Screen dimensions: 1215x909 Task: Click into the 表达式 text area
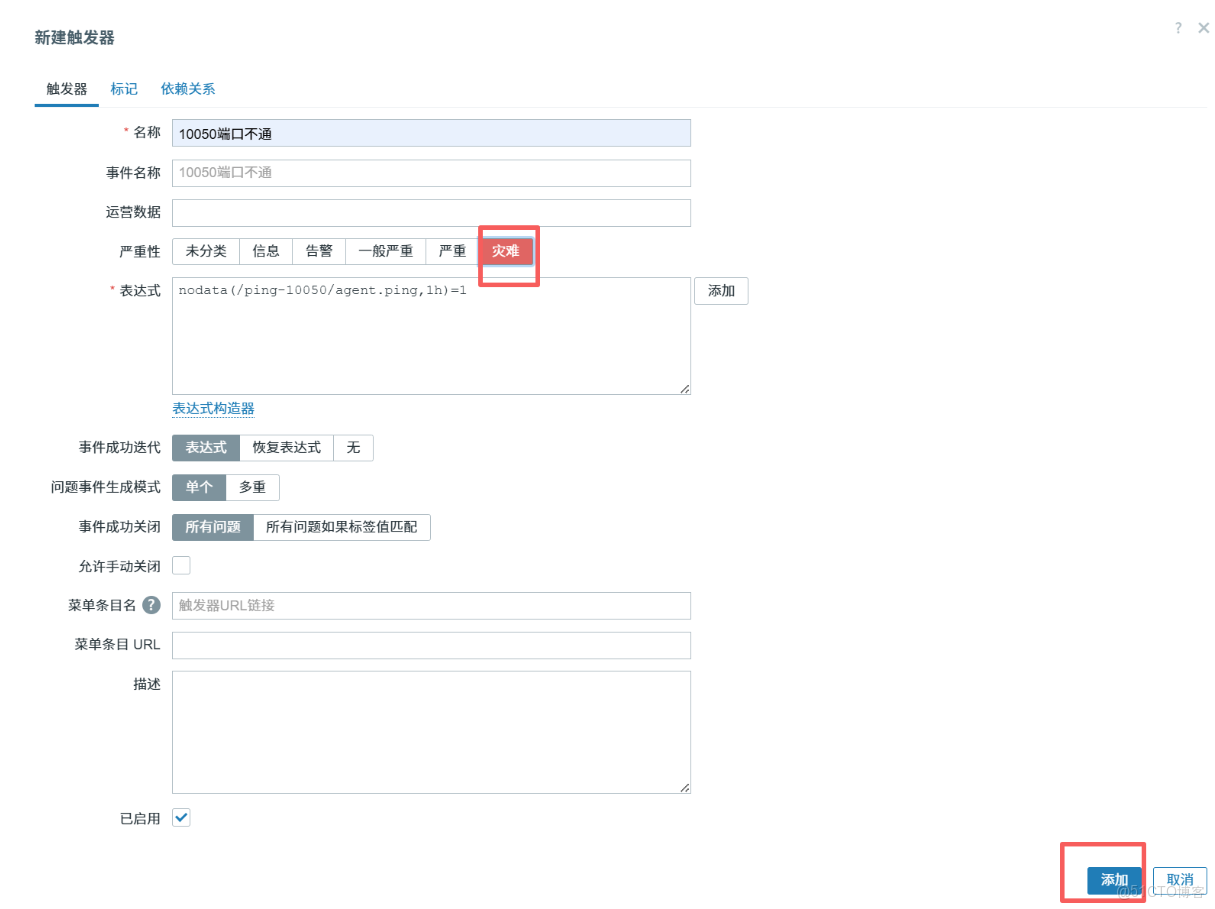(x=431, y=336)
